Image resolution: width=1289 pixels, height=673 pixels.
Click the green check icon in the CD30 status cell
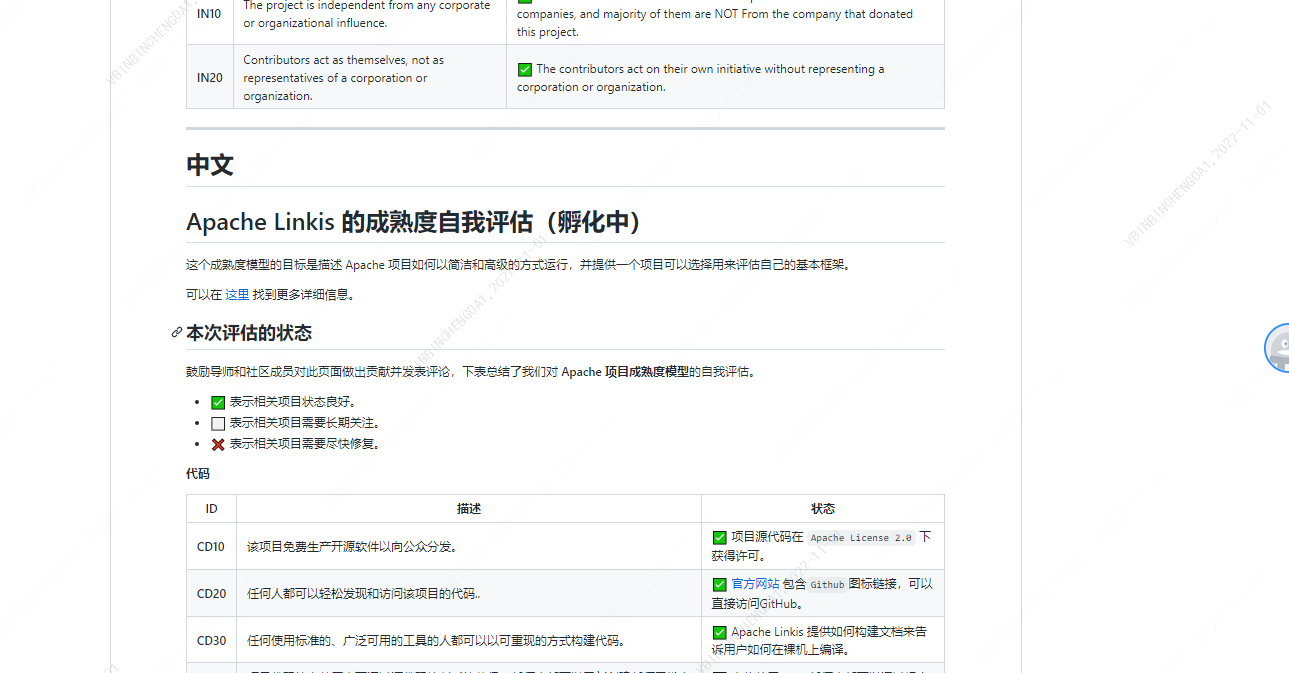pyautogui.click(x=719, y=632)
